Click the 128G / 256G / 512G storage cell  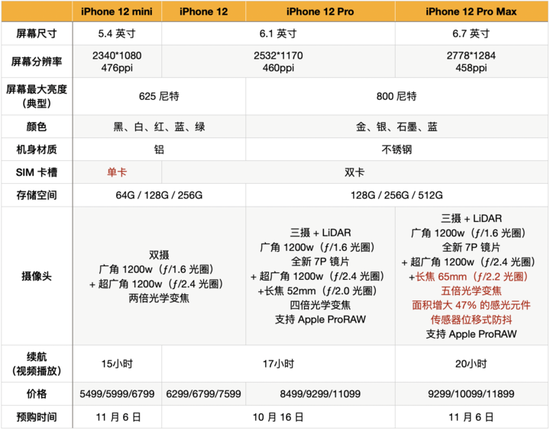coord(396,195)
